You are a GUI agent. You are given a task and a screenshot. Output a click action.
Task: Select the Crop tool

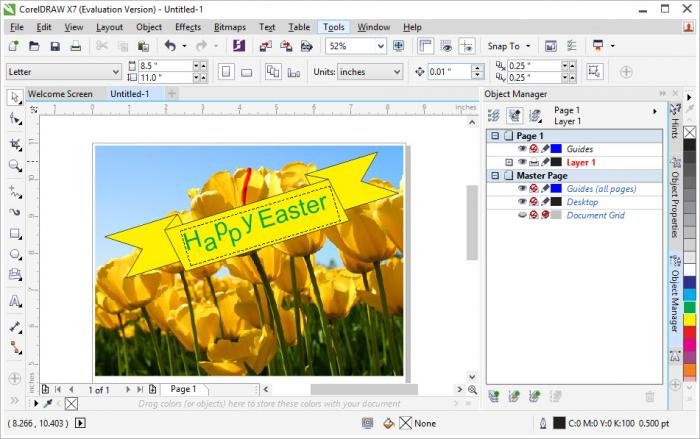pos(15,144)
